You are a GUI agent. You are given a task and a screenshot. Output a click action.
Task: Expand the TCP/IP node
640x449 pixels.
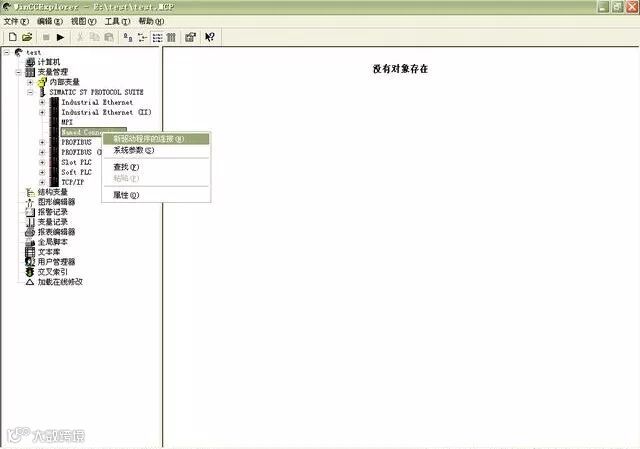click(x=42, y=182)
